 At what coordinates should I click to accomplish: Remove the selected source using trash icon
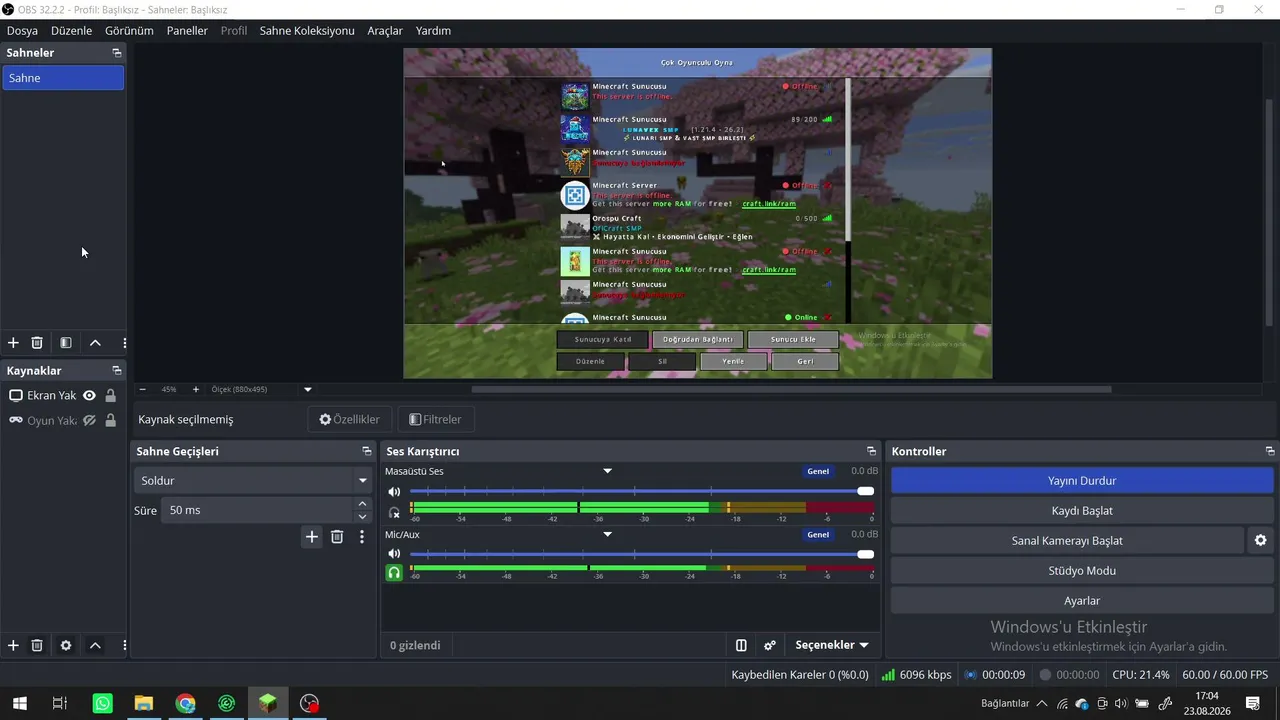click(x=37, y=645)
